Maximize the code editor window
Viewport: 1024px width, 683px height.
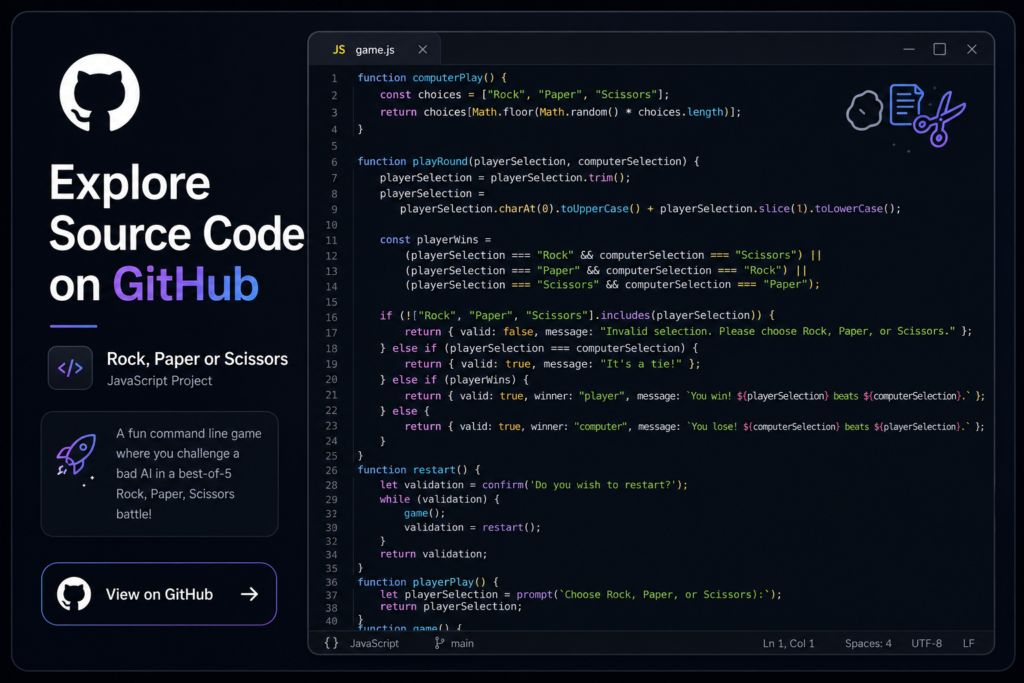(939, 49)
